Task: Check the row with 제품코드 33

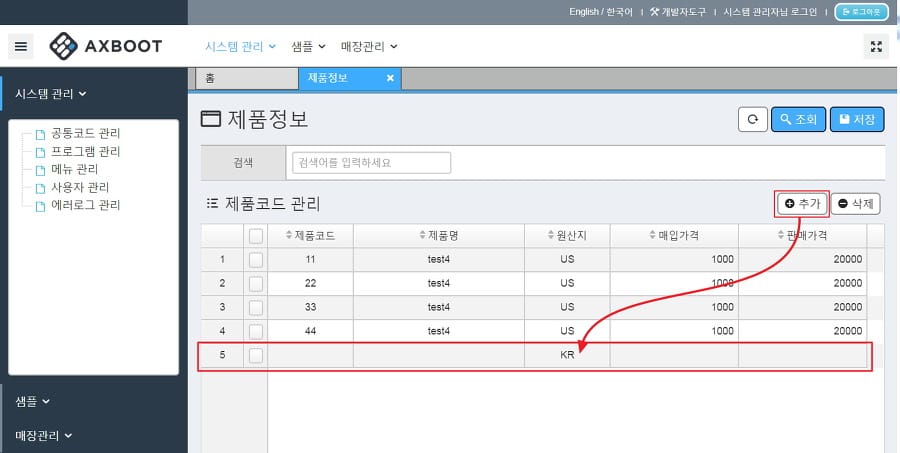Action: [x=256, y=307]
